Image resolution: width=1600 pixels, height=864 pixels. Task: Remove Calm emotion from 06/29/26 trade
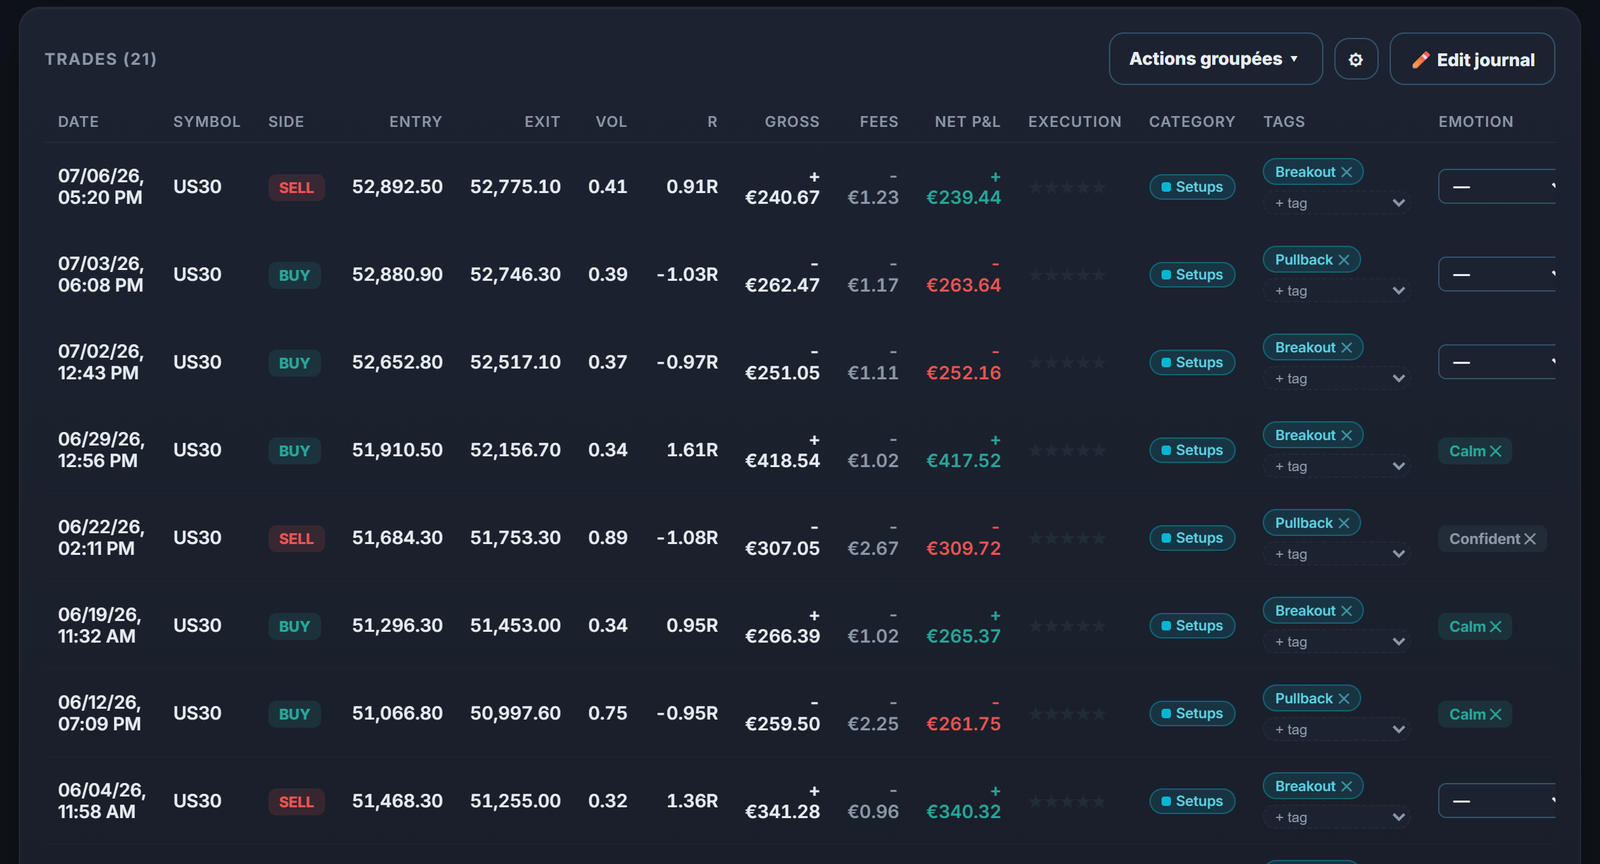(1496, 451)
